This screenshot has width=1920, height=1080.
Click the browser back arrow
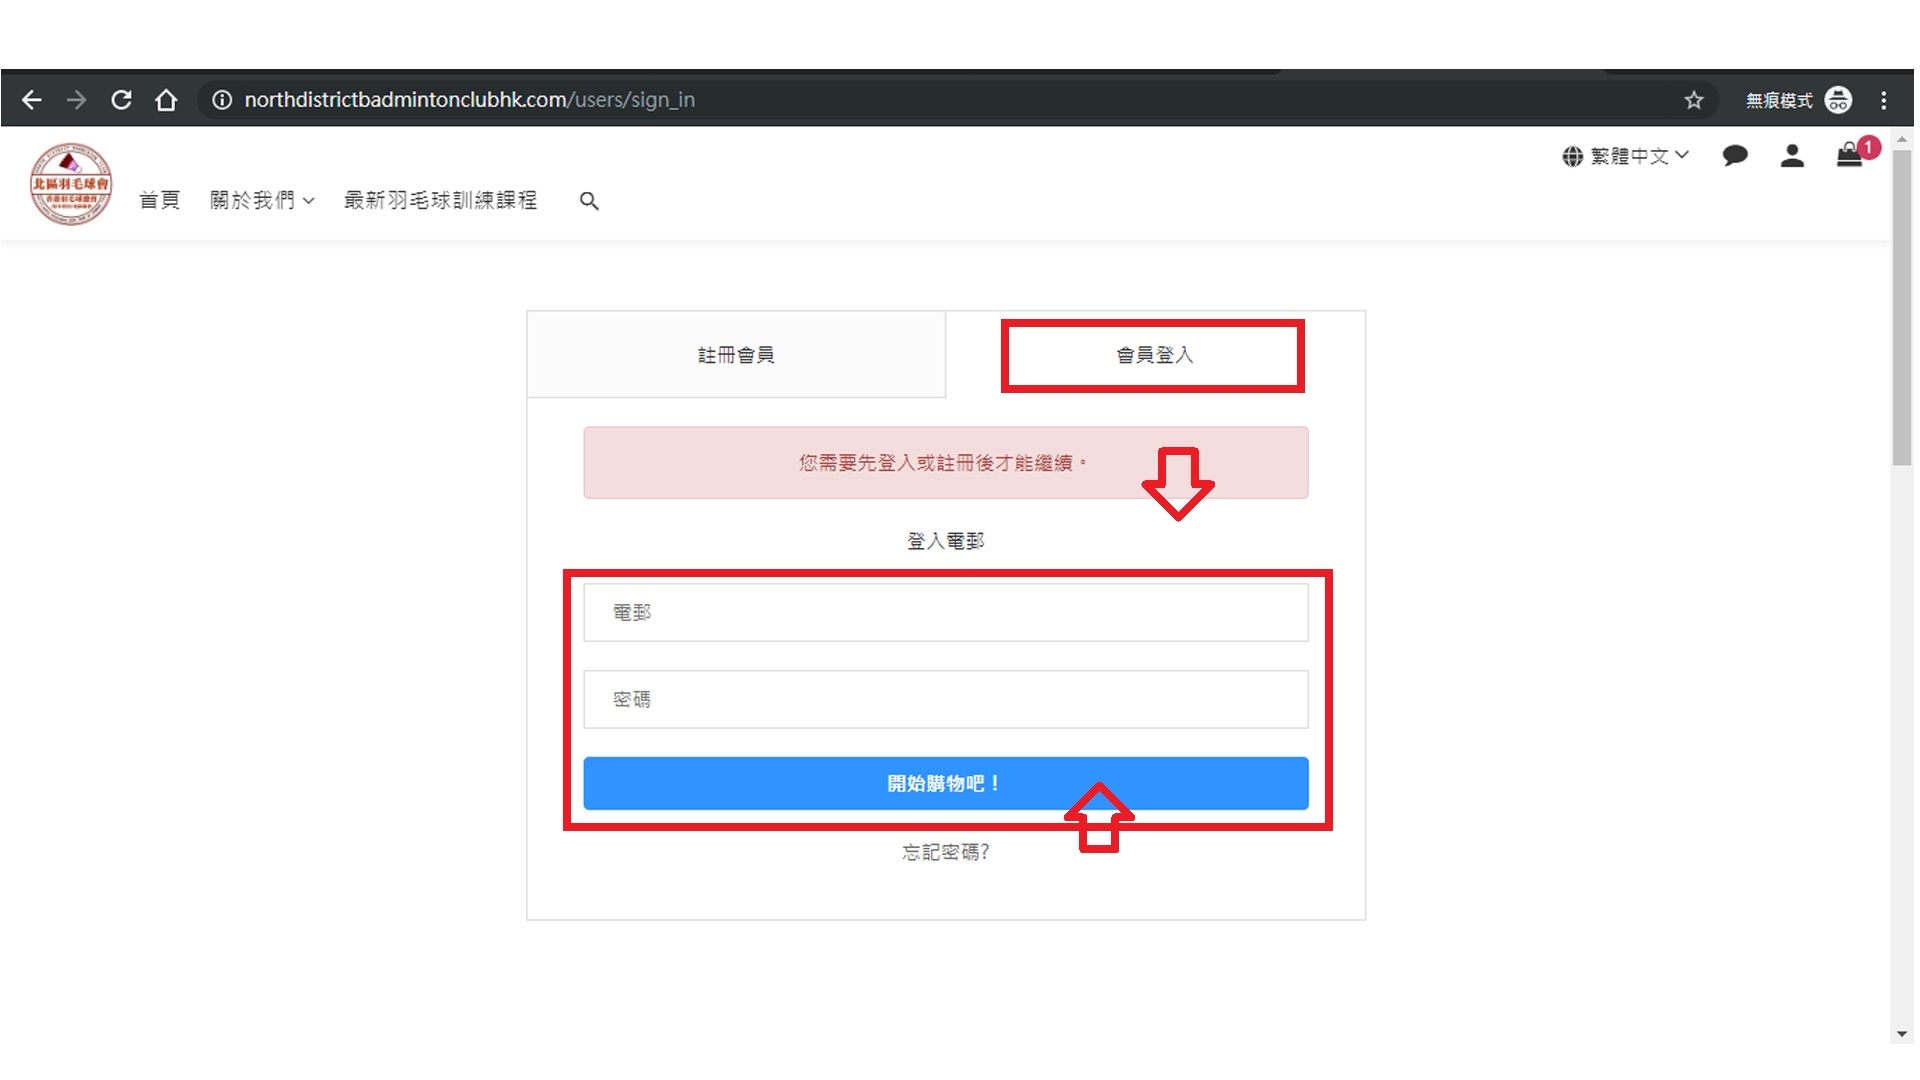pyautogui.click(x=32, y=100)
